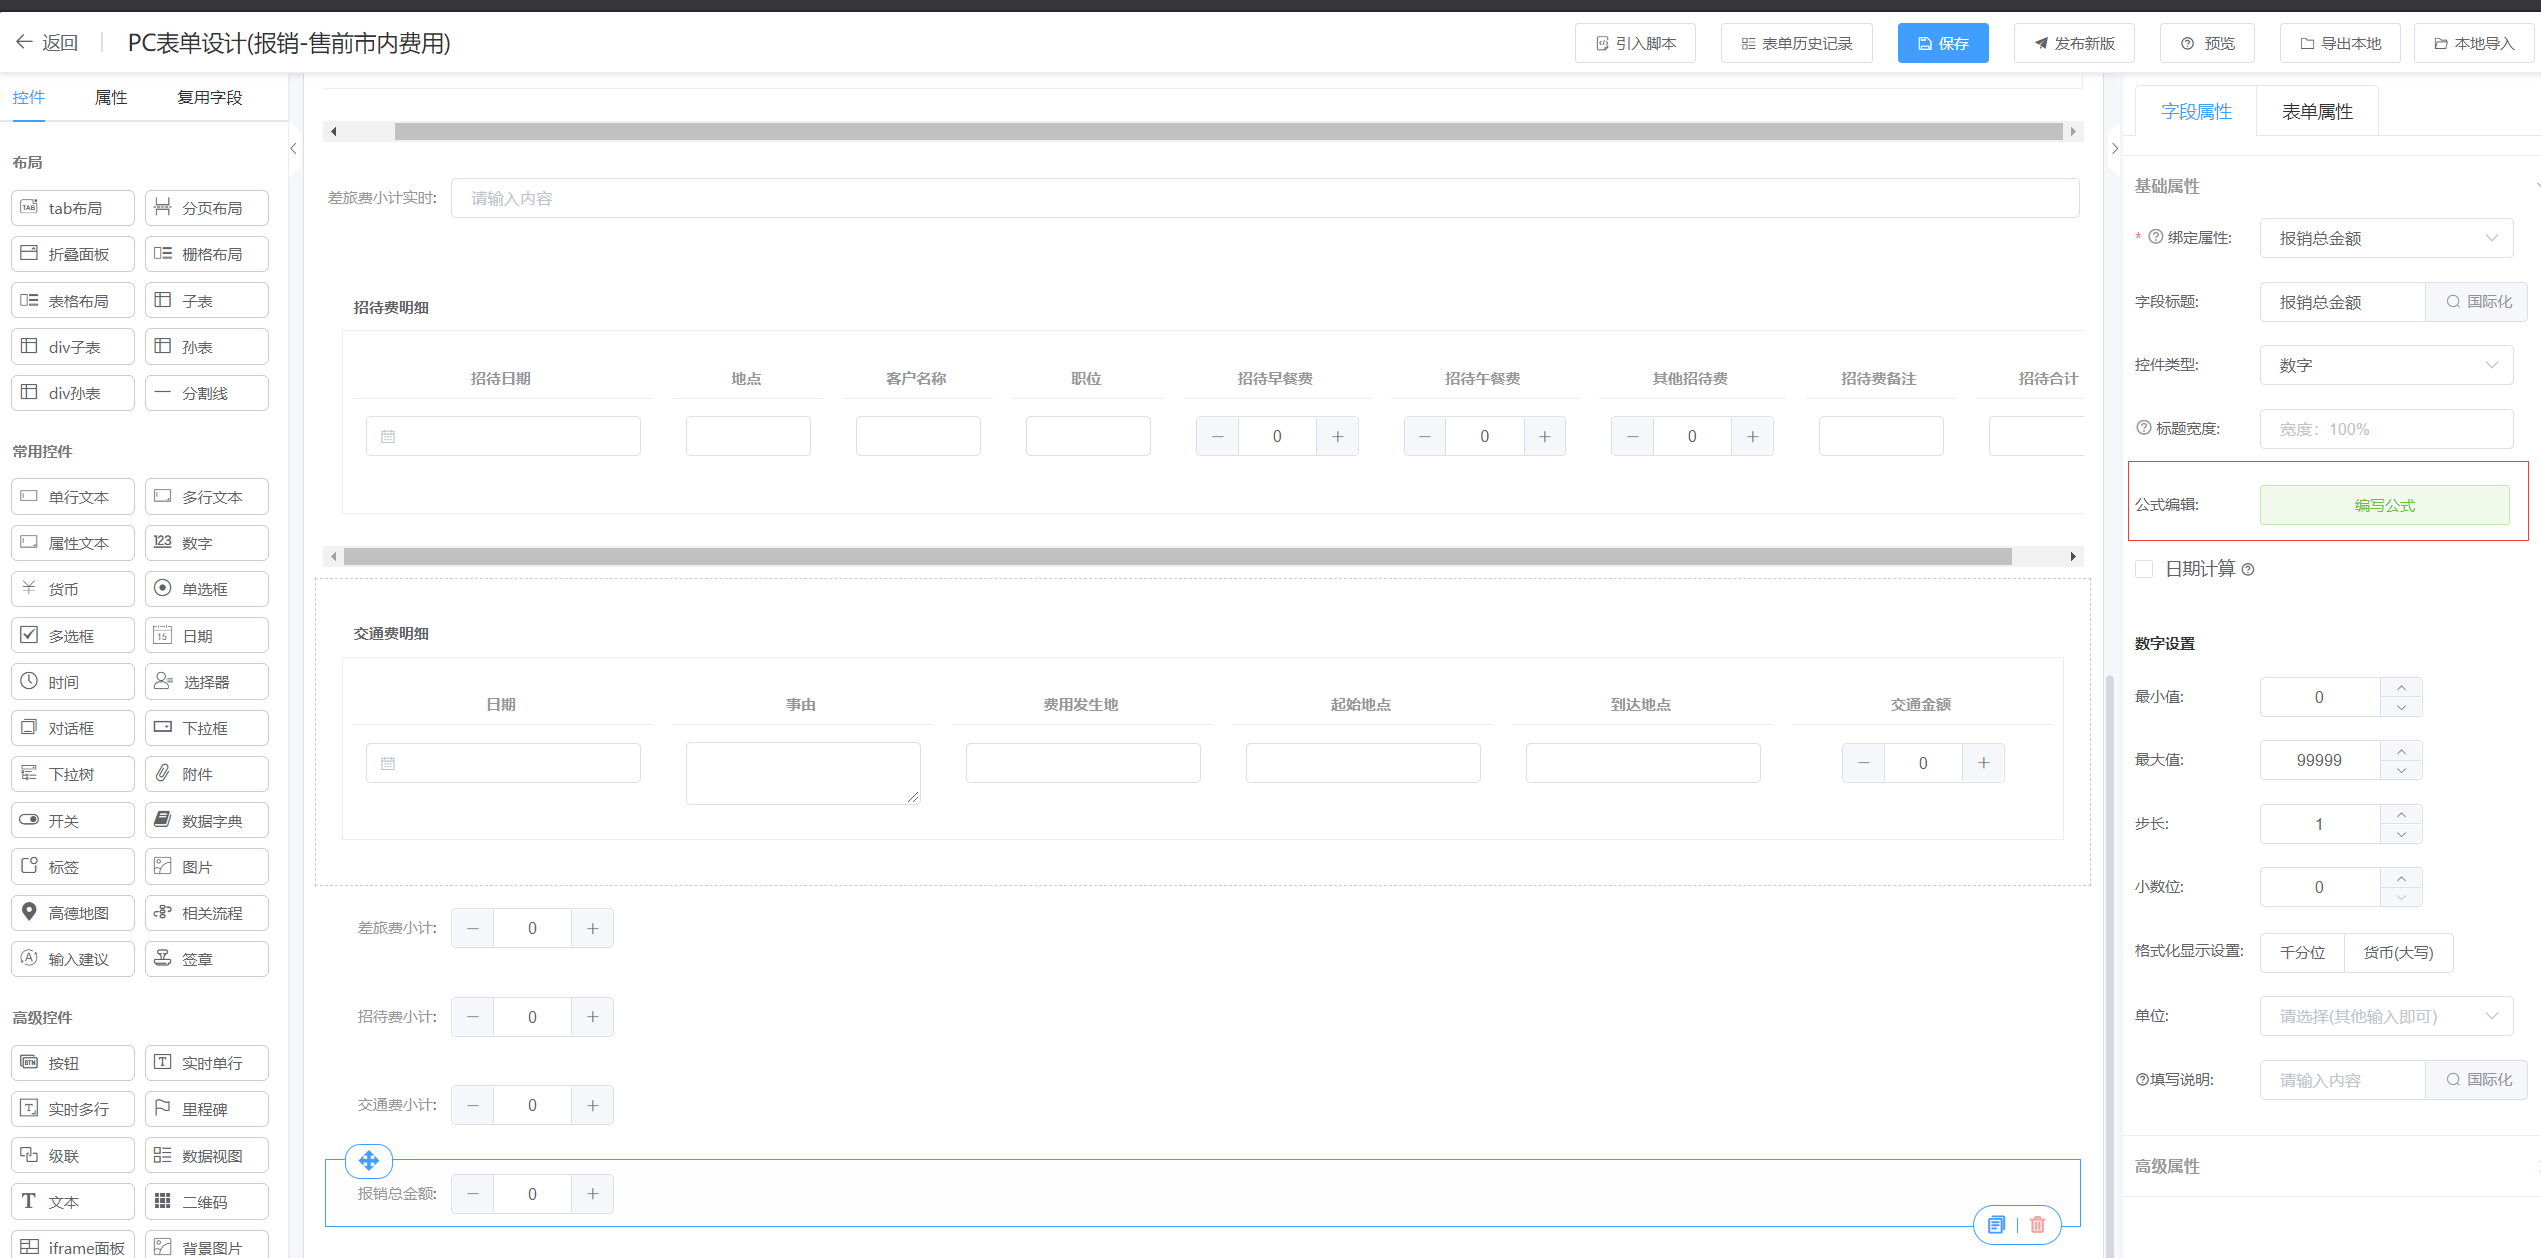Screen dimensions: 2541x1258
Task: Switch to the 表单属性 tab
Action: tap(2316, 112)
